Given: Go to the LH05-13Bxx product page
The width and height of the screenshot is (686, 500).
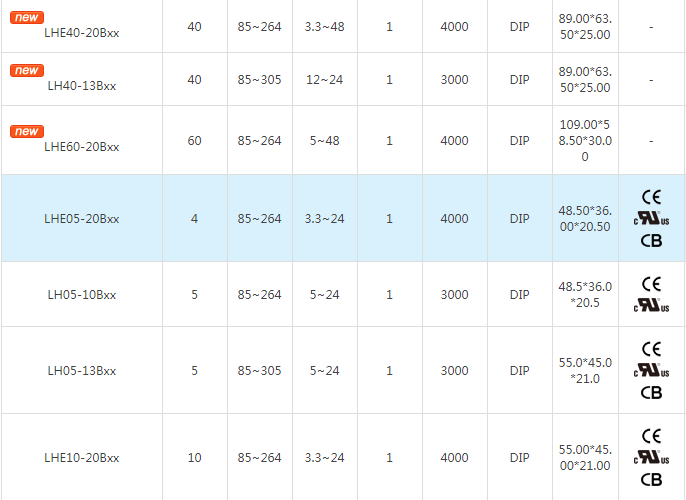Looking at the screenshot, I should coord(82,371).
